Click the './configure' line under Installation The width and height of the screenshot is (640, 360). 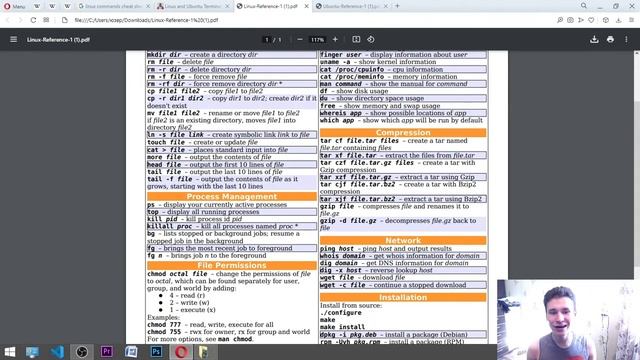click(341, 313)
